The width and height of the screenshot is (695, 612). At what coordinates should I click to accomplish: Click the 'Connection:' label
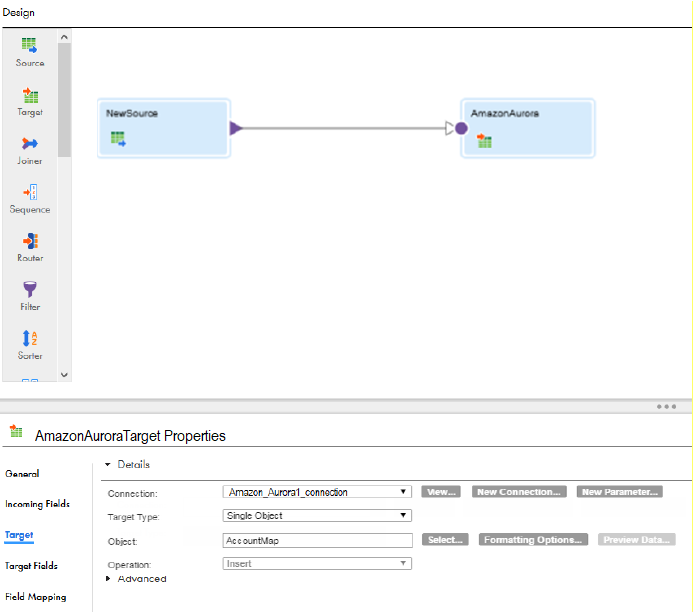pyautogui.click(x=133, y=494)
